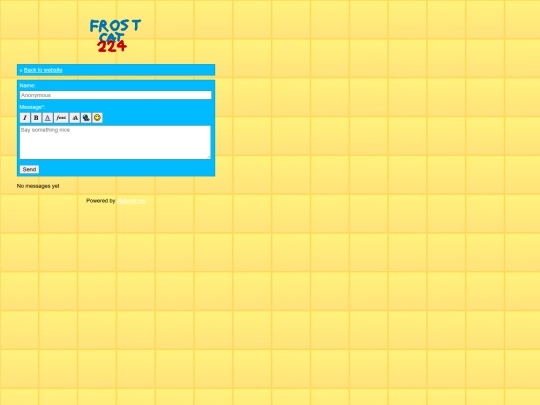Image resolution: width=540 pixels, height=405 pixels.
Task: Click the Frost Cat 224 logo
Action: tap(115, 35)
